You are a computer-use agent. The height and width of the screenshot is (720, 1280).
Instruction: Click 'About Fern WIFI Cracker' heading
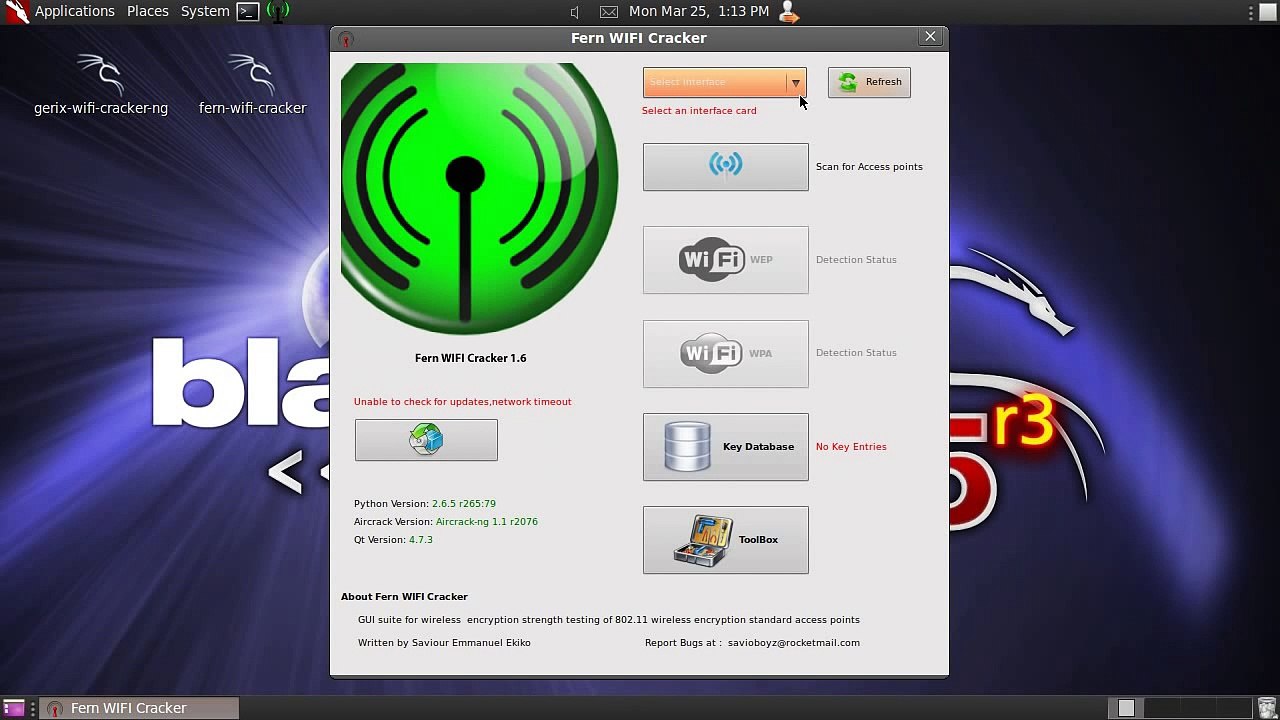[404, 597]
